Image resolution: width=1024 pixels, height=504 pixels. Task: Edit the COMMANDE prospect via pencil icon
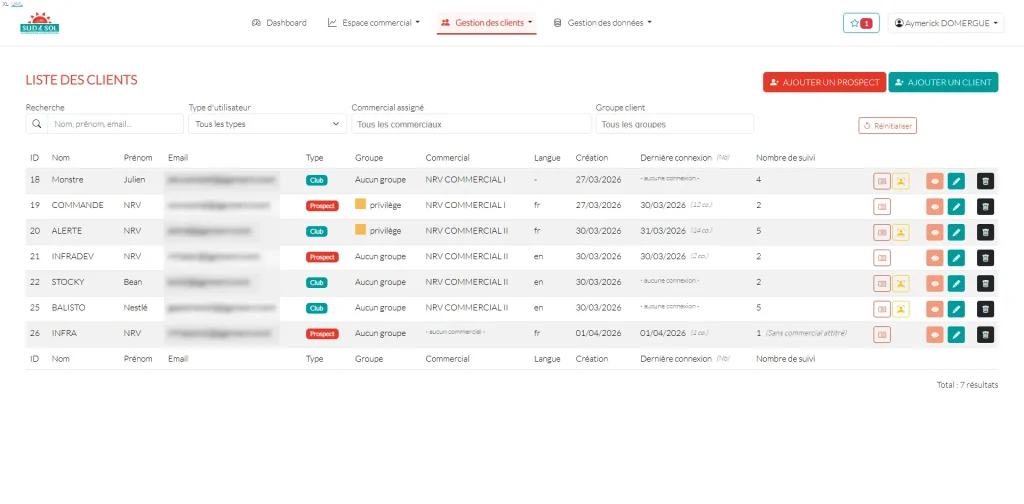pos(956,206)
